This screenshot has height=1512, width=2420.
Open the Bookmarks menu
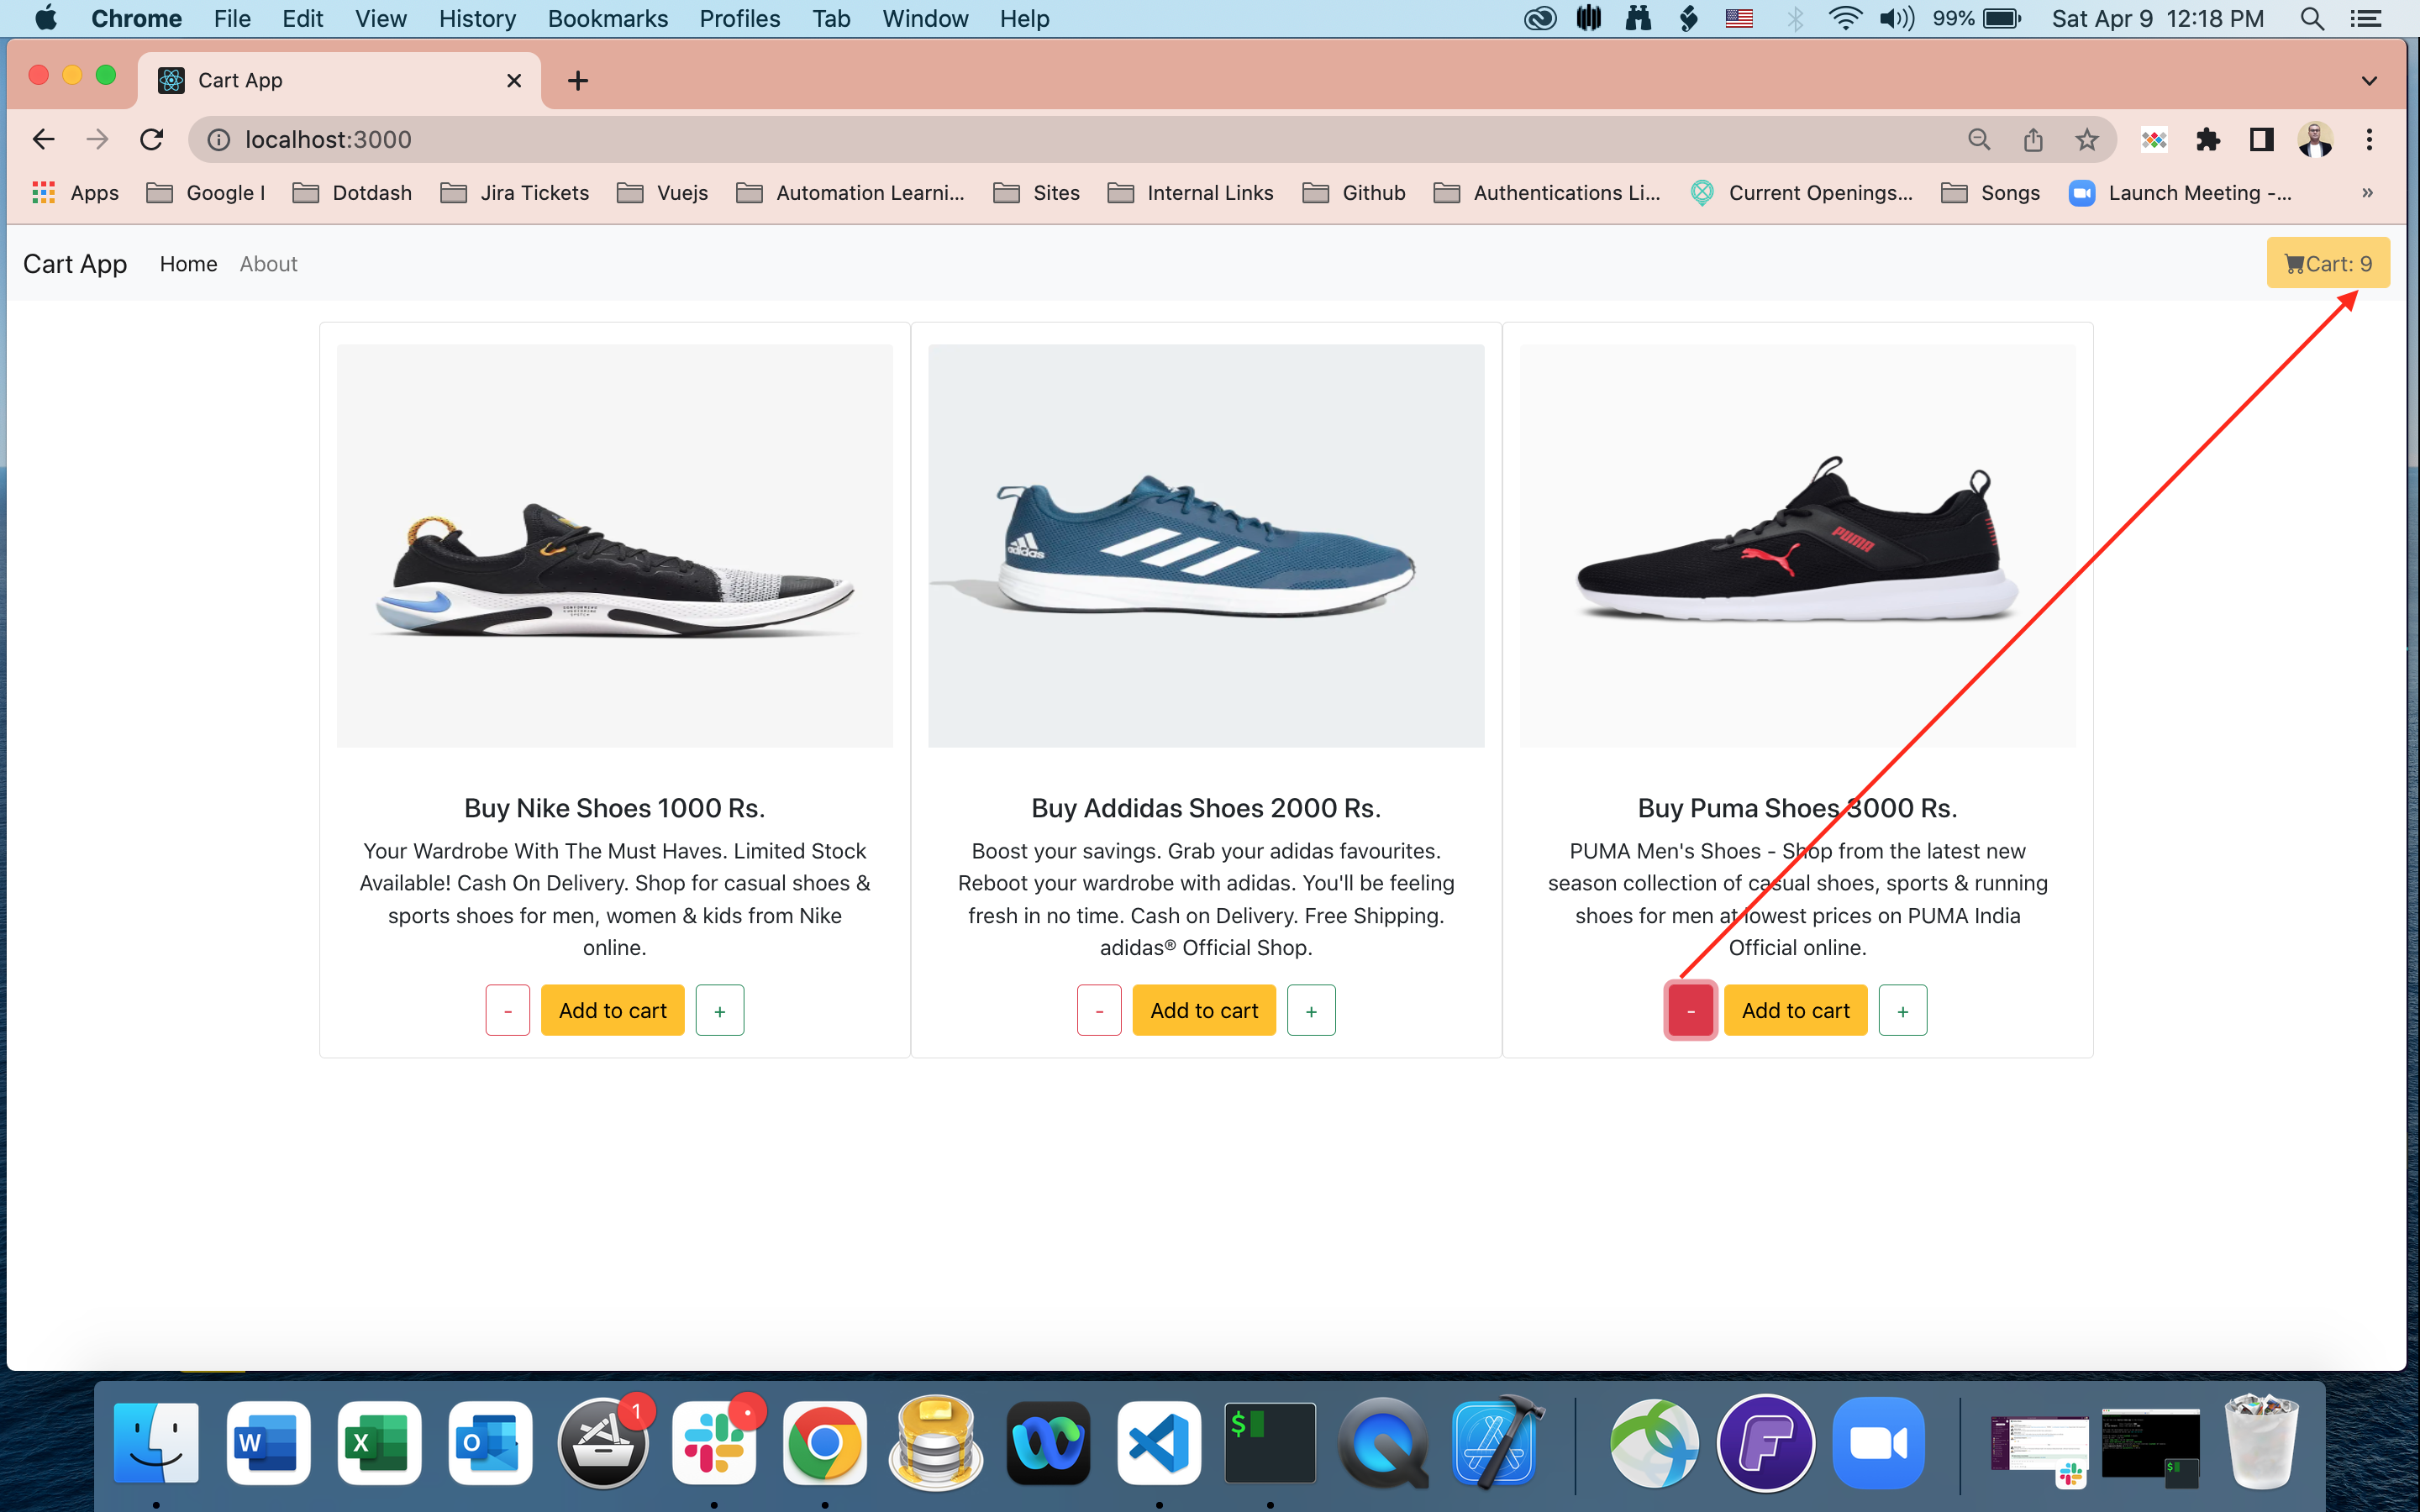(607, 19)
